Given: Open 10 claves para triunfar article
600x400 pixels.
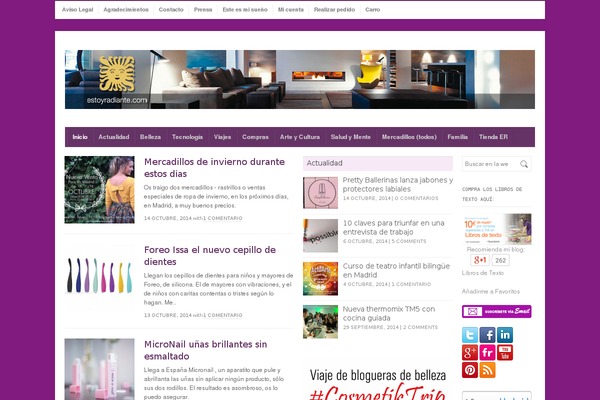Looking at the screenshot, I should coord(393,227).
